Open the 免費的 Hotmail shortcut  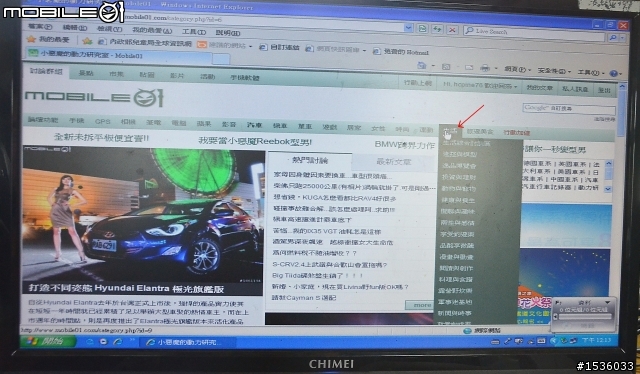(401, 52)
